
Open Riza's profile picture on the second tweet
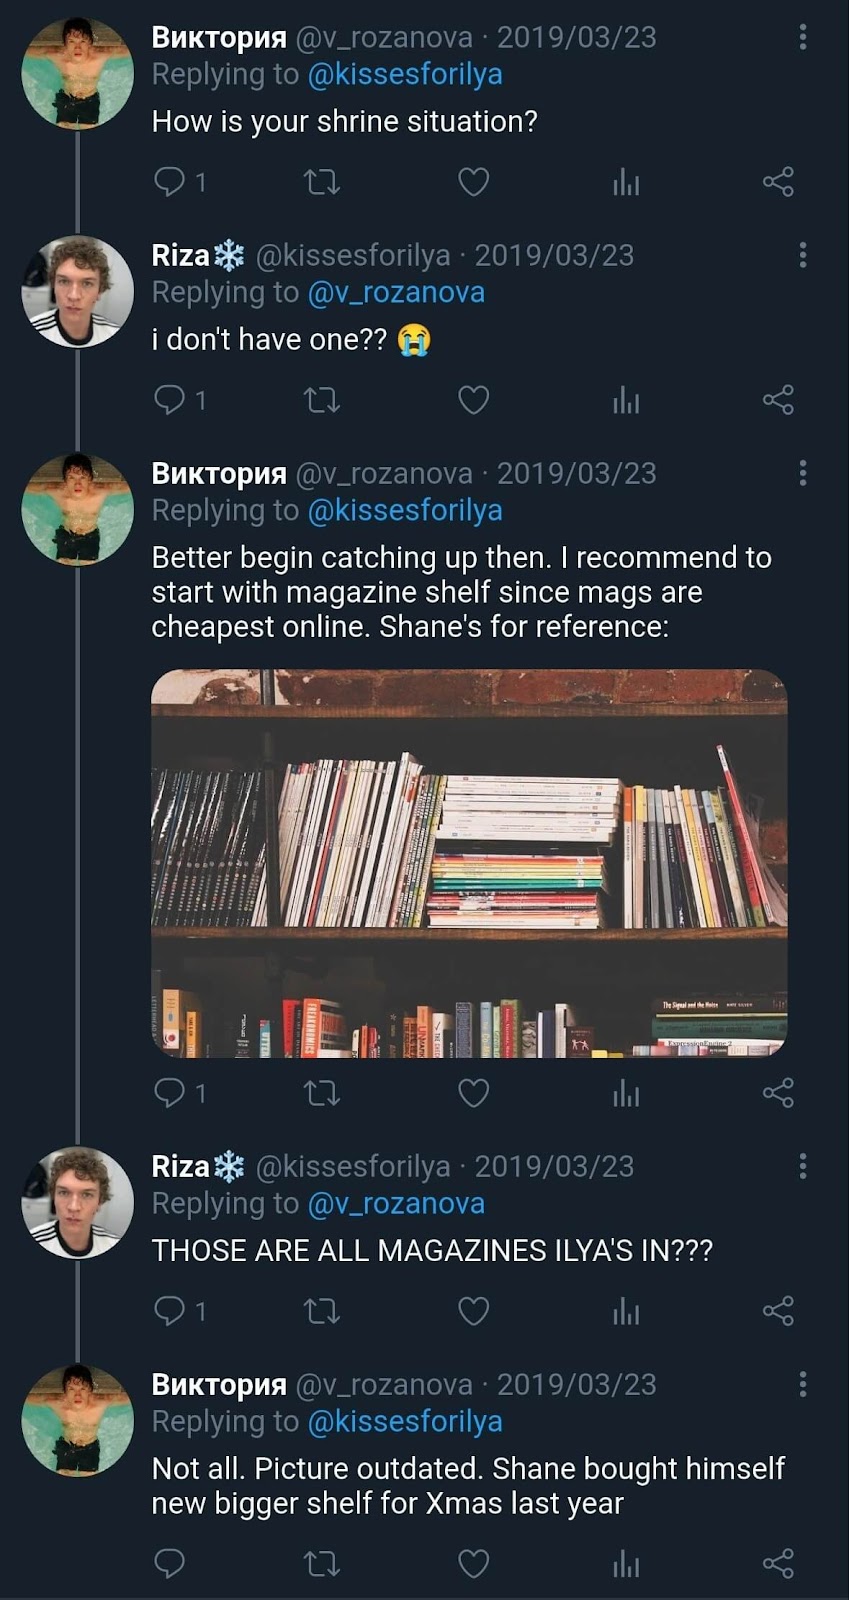coord(77,291)
